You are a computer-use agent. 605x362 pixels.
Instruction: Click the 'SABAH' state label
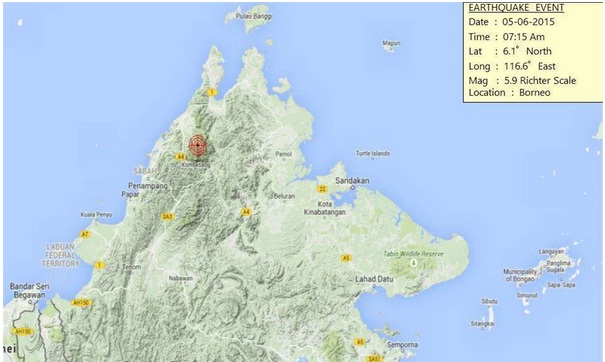tap(145, 171)
